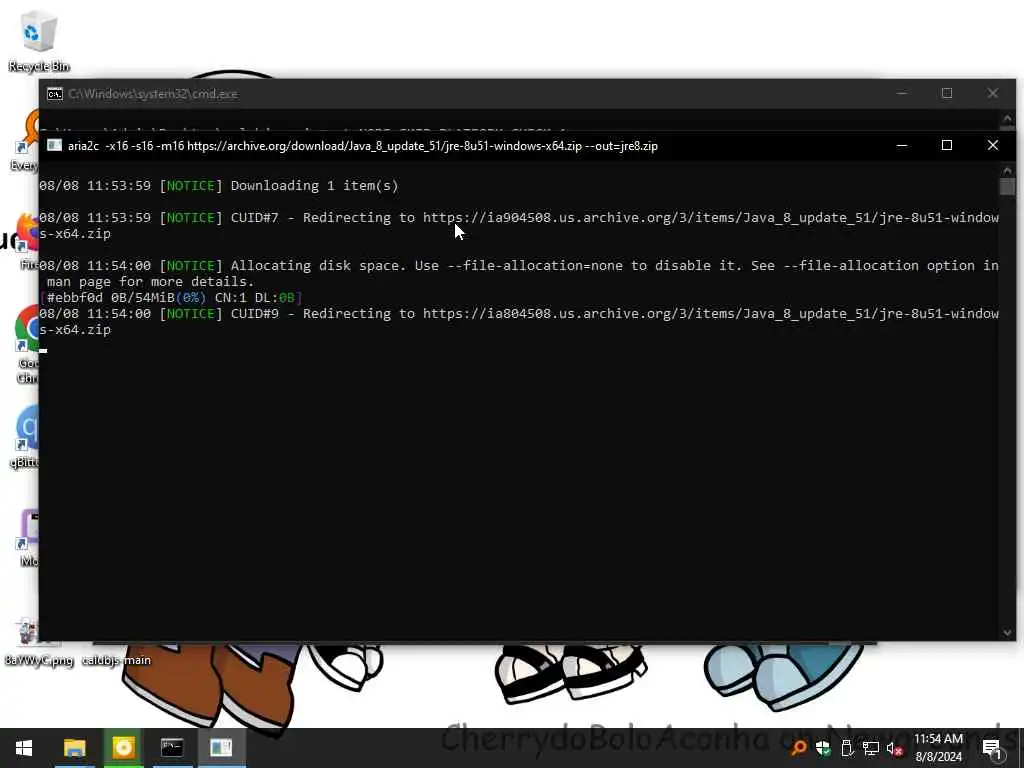Close the background cmd.exe window
This screenshot has height=768, width=1024.
point(993,93)
